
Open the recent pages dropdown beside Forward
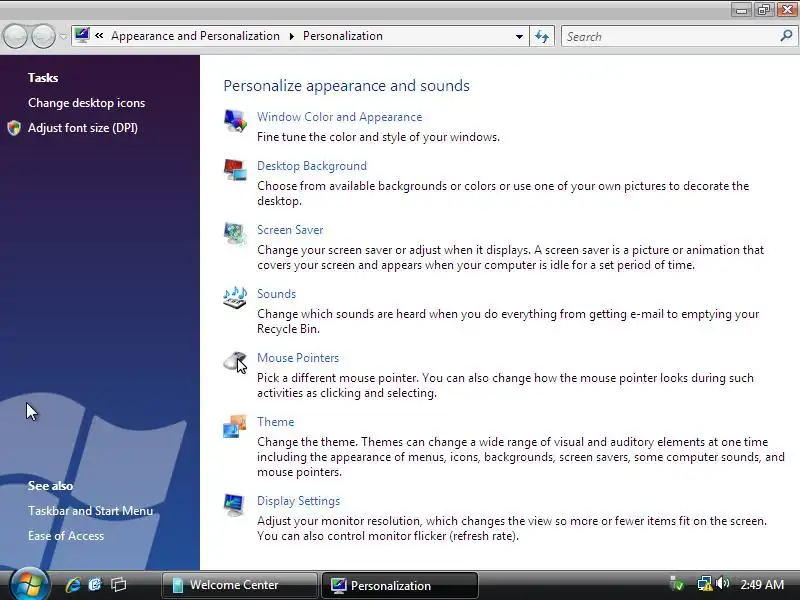(63, 36)
